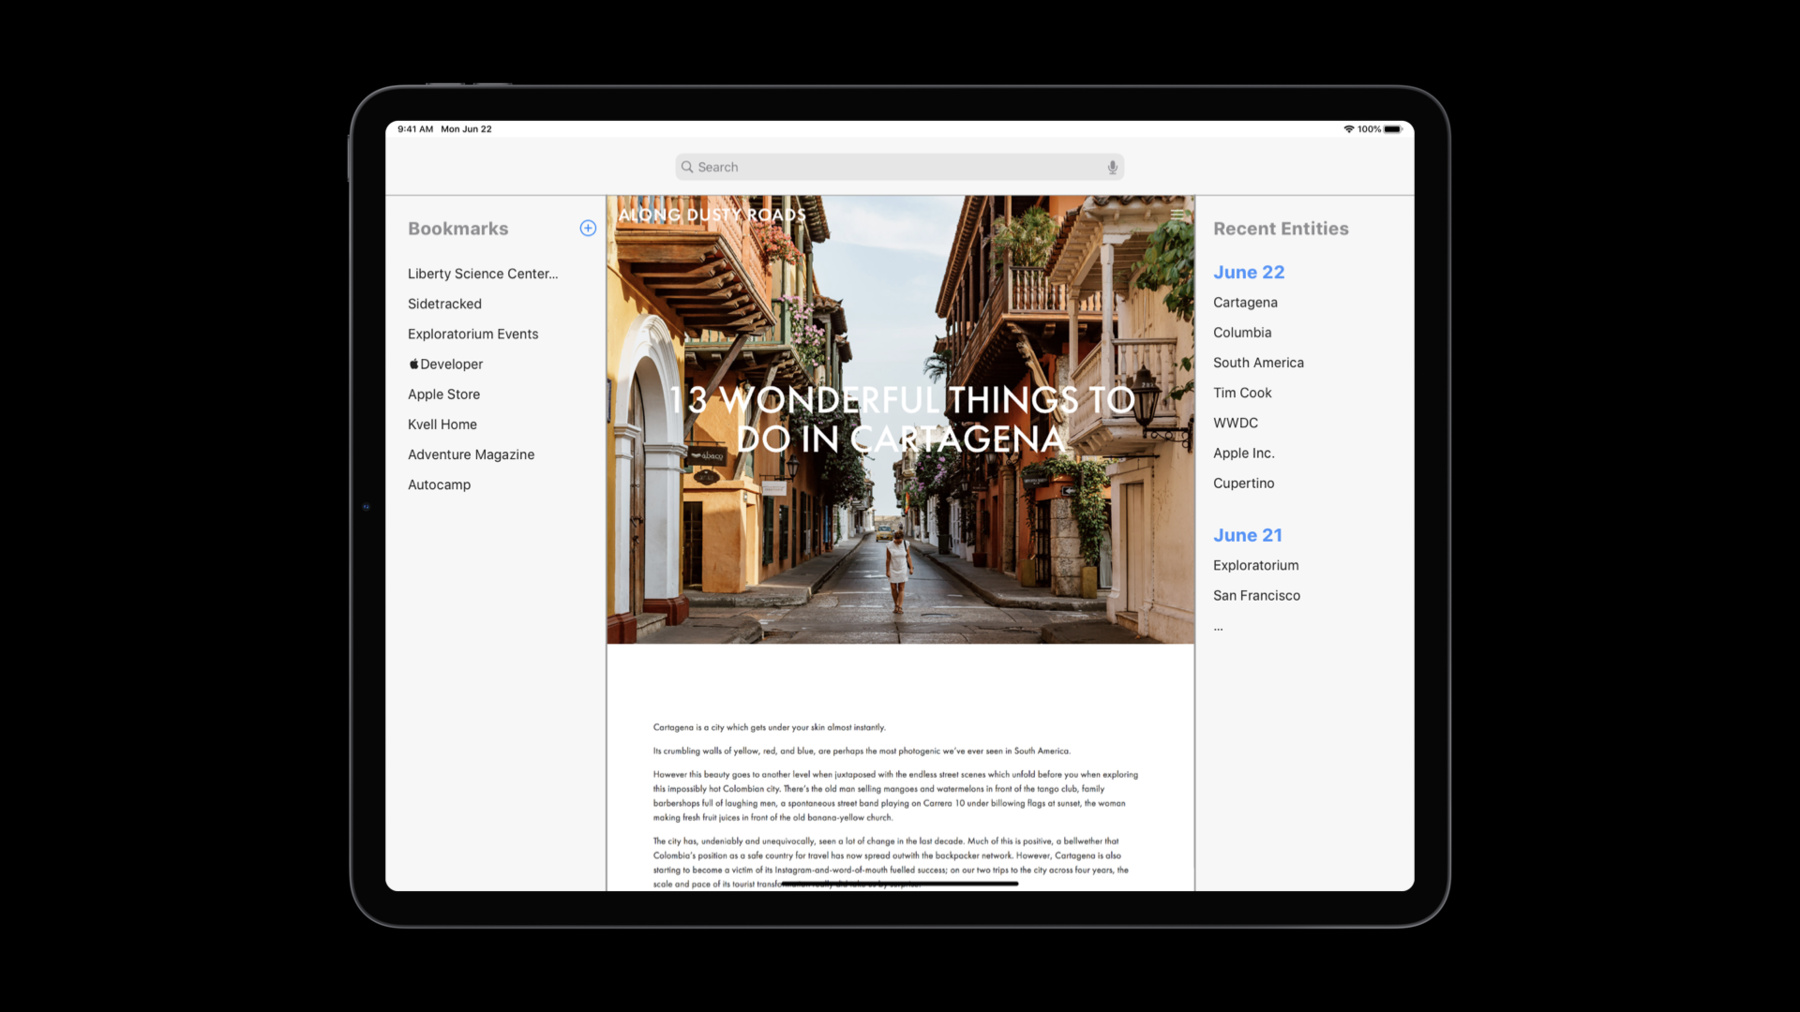Select the Apple Inc. entity

1243,452
